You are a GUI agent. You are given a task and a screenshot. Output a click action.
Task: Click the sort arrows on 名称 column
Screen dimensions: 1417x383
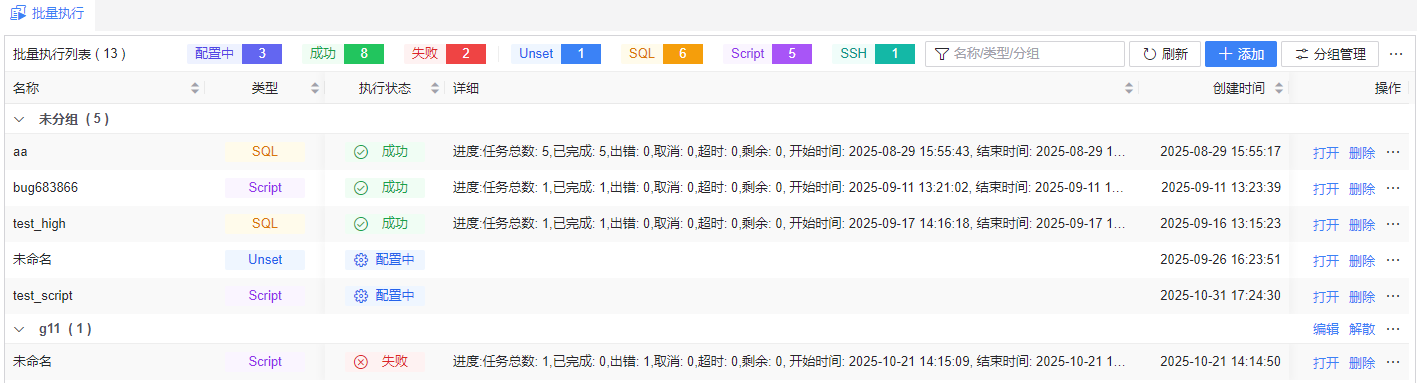point(195,88)
